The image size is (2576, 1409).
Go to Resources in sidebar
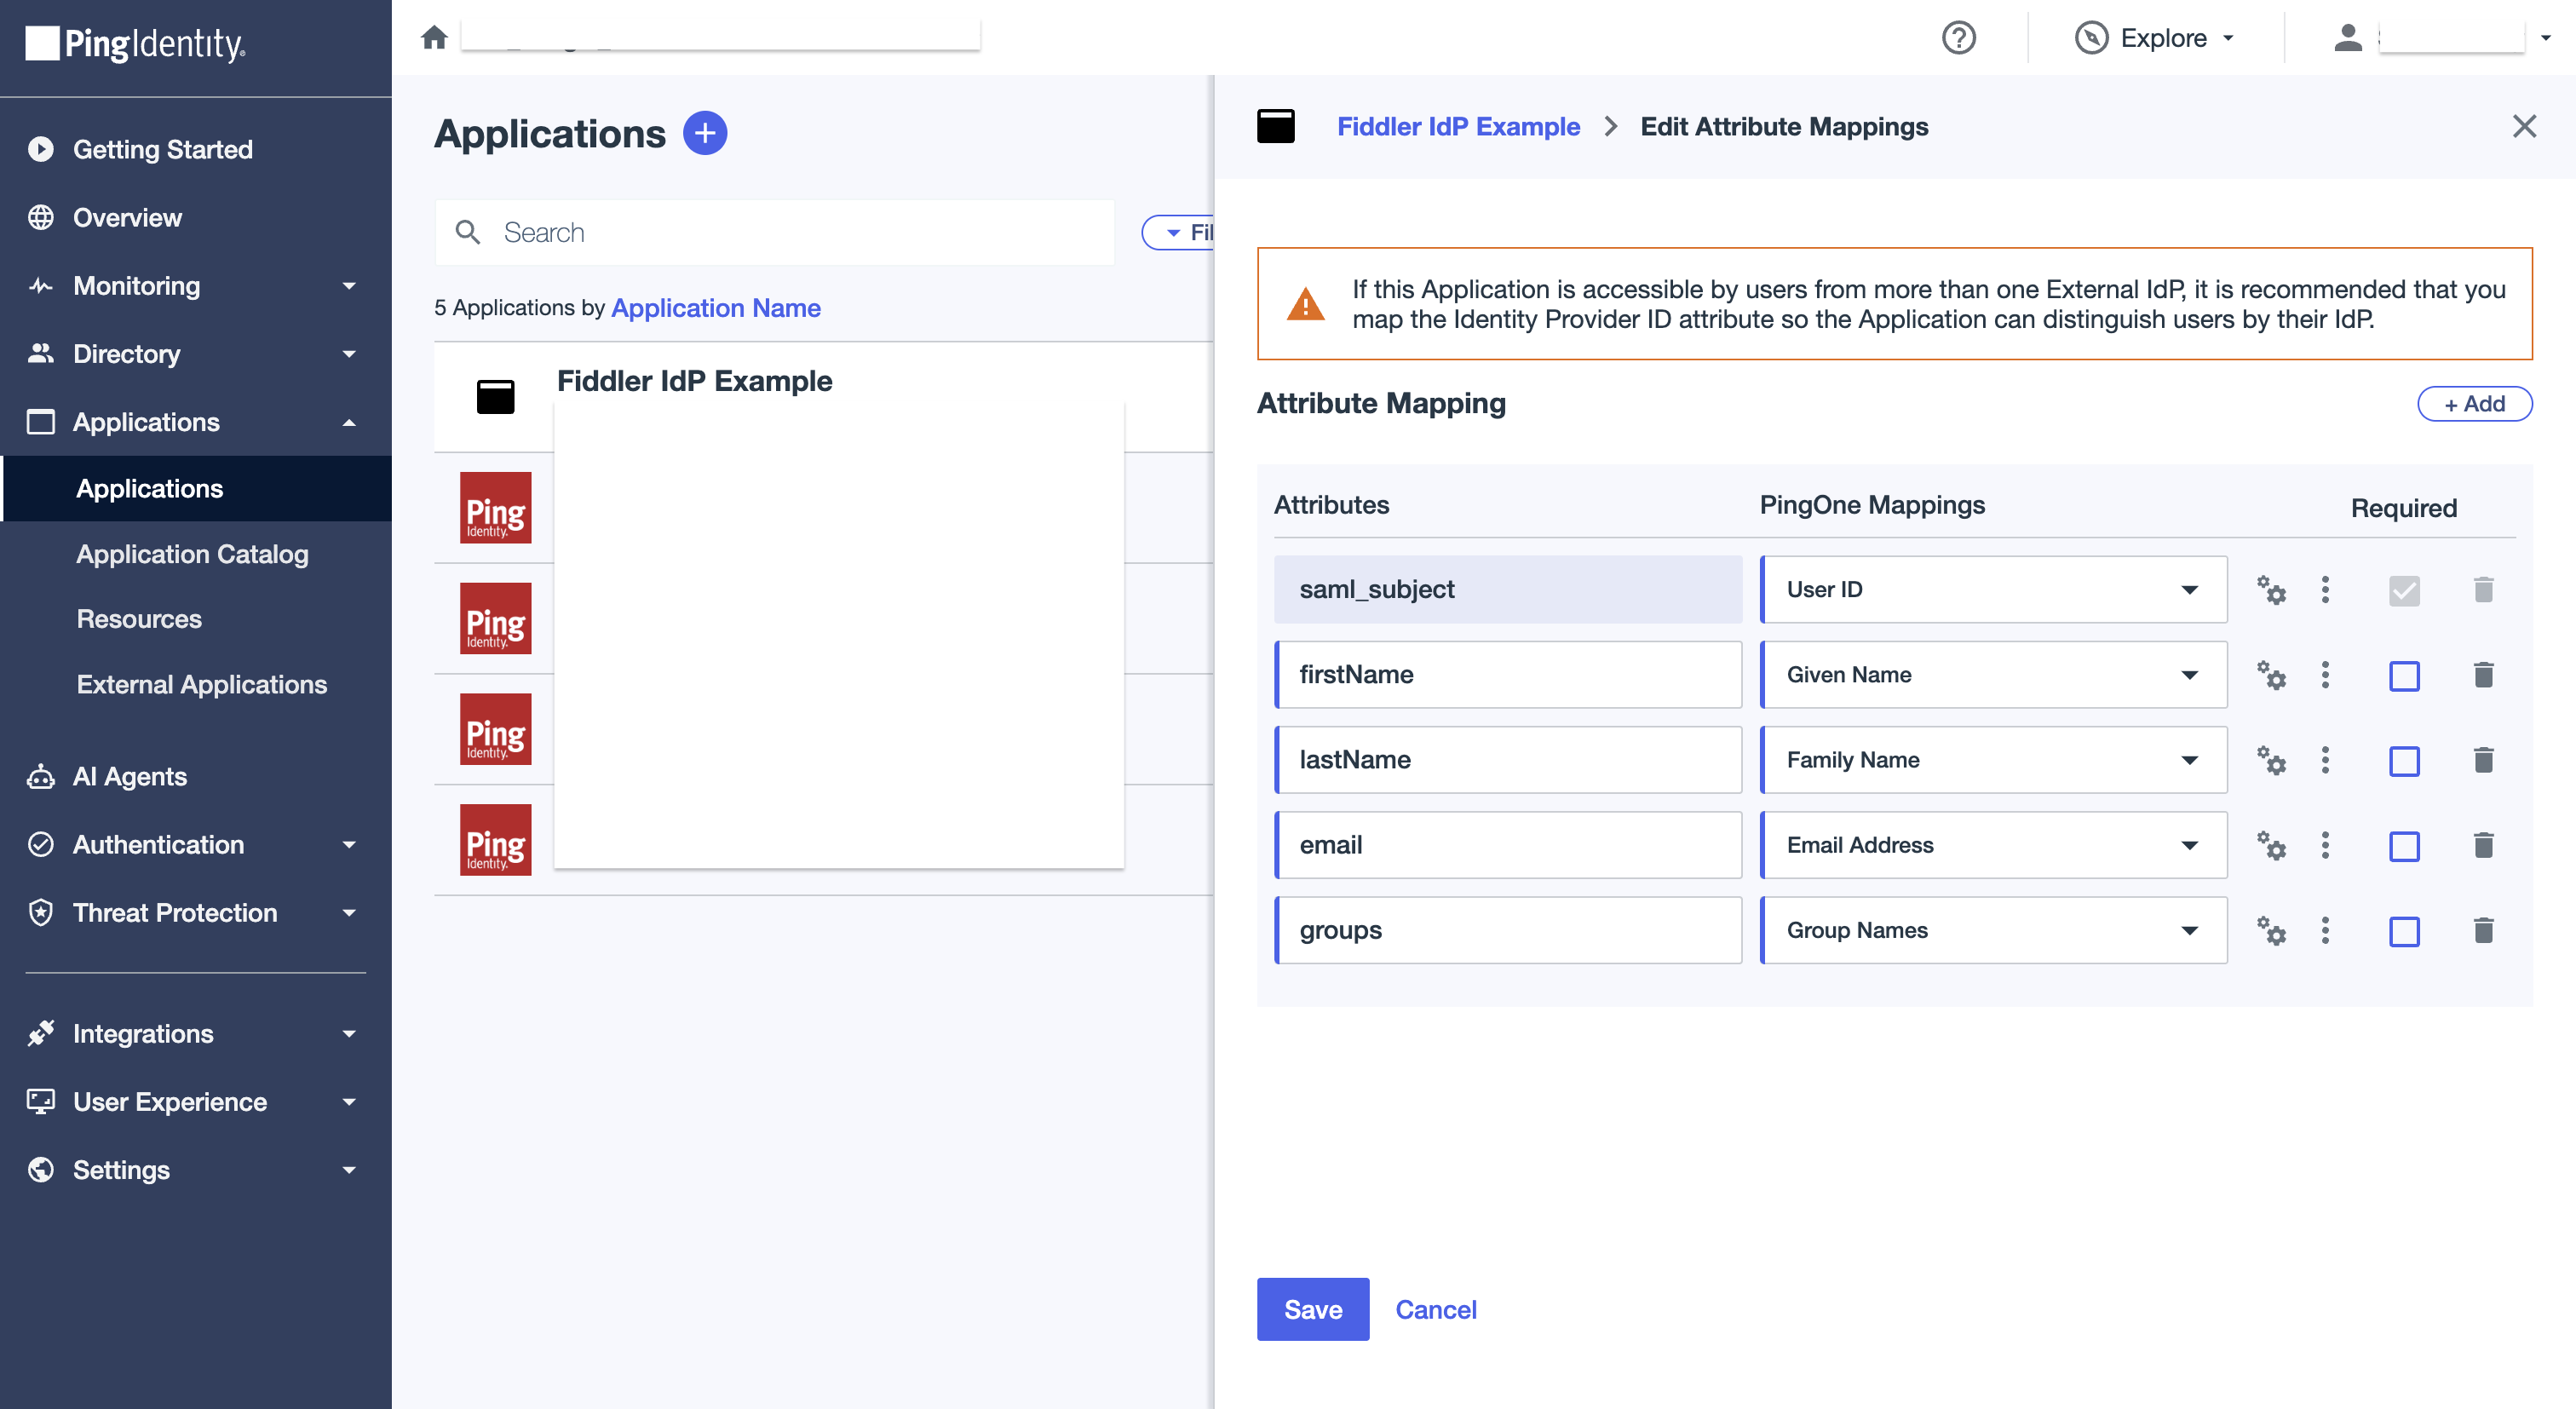point(139,619)
